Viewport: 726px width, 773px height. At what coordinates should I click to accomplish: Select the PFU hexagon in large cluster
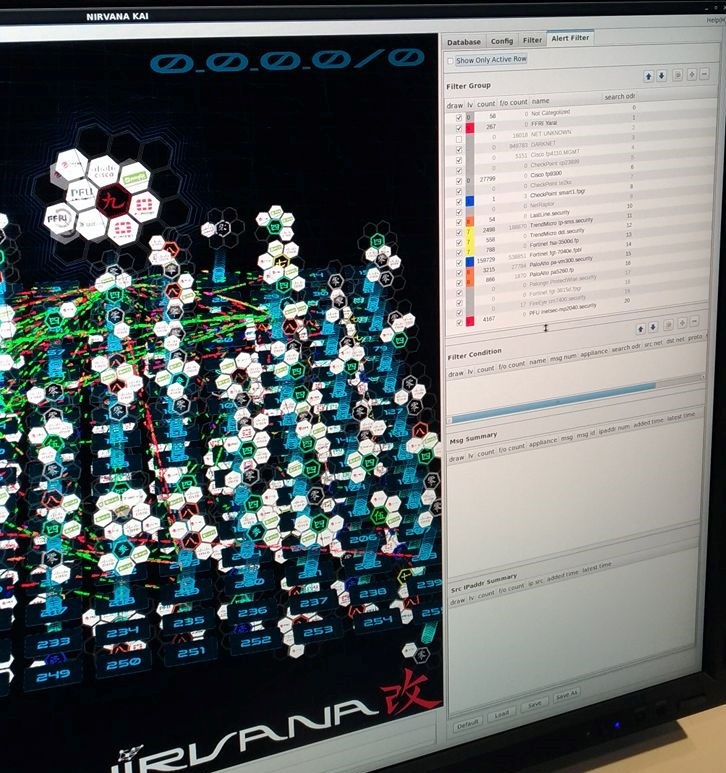click(82, 193)
